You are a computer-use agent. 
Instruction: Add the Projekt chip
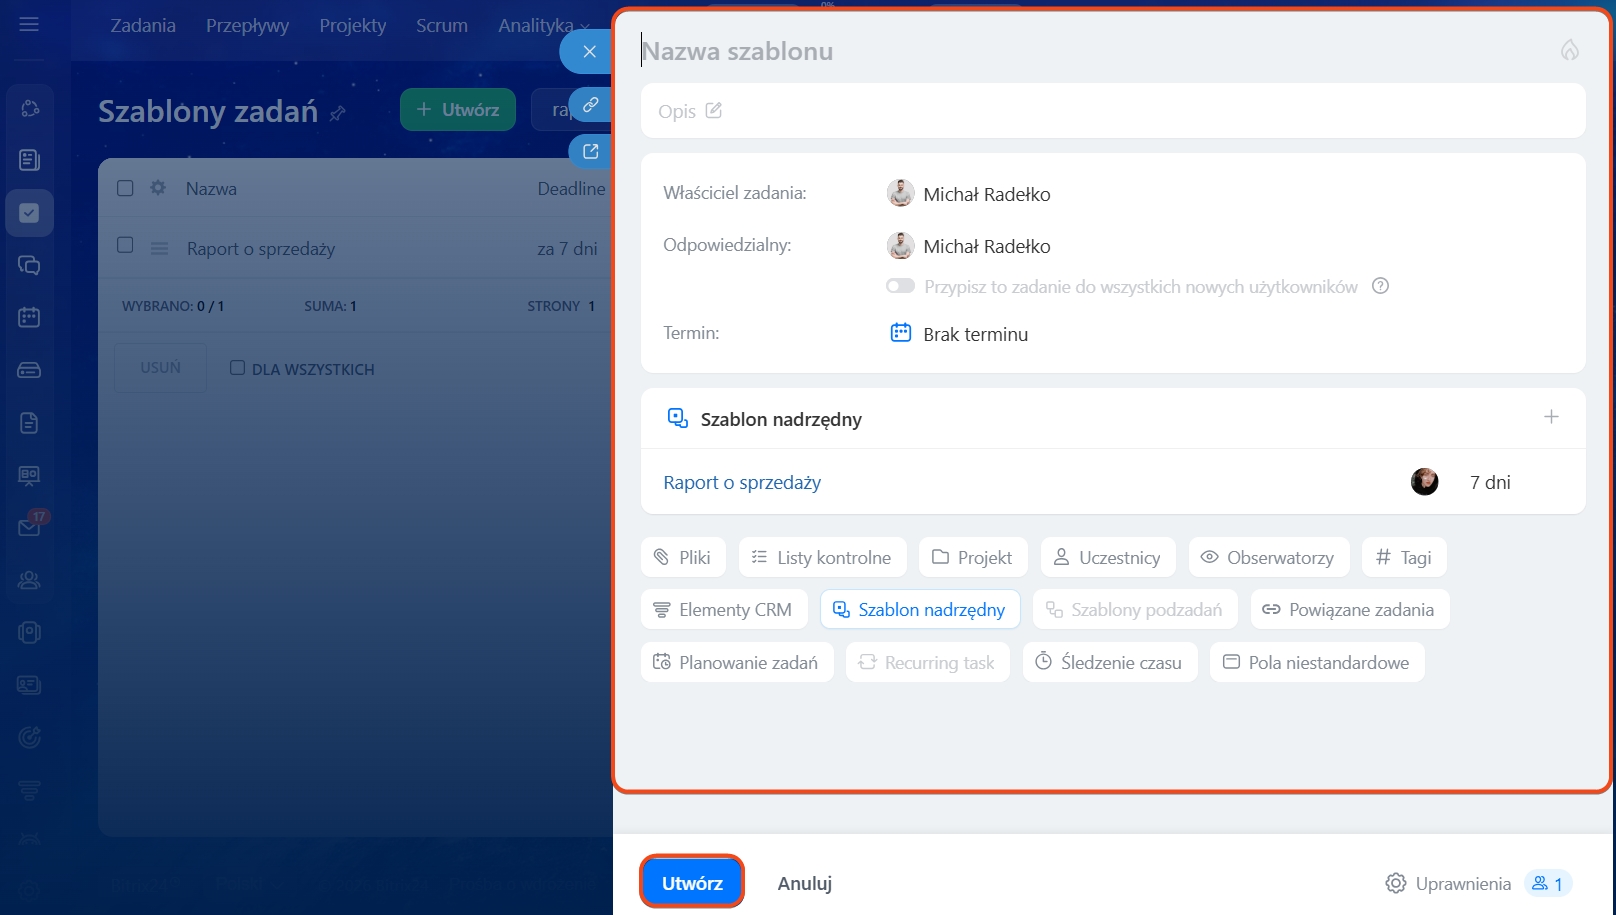[x=972, y=557]
